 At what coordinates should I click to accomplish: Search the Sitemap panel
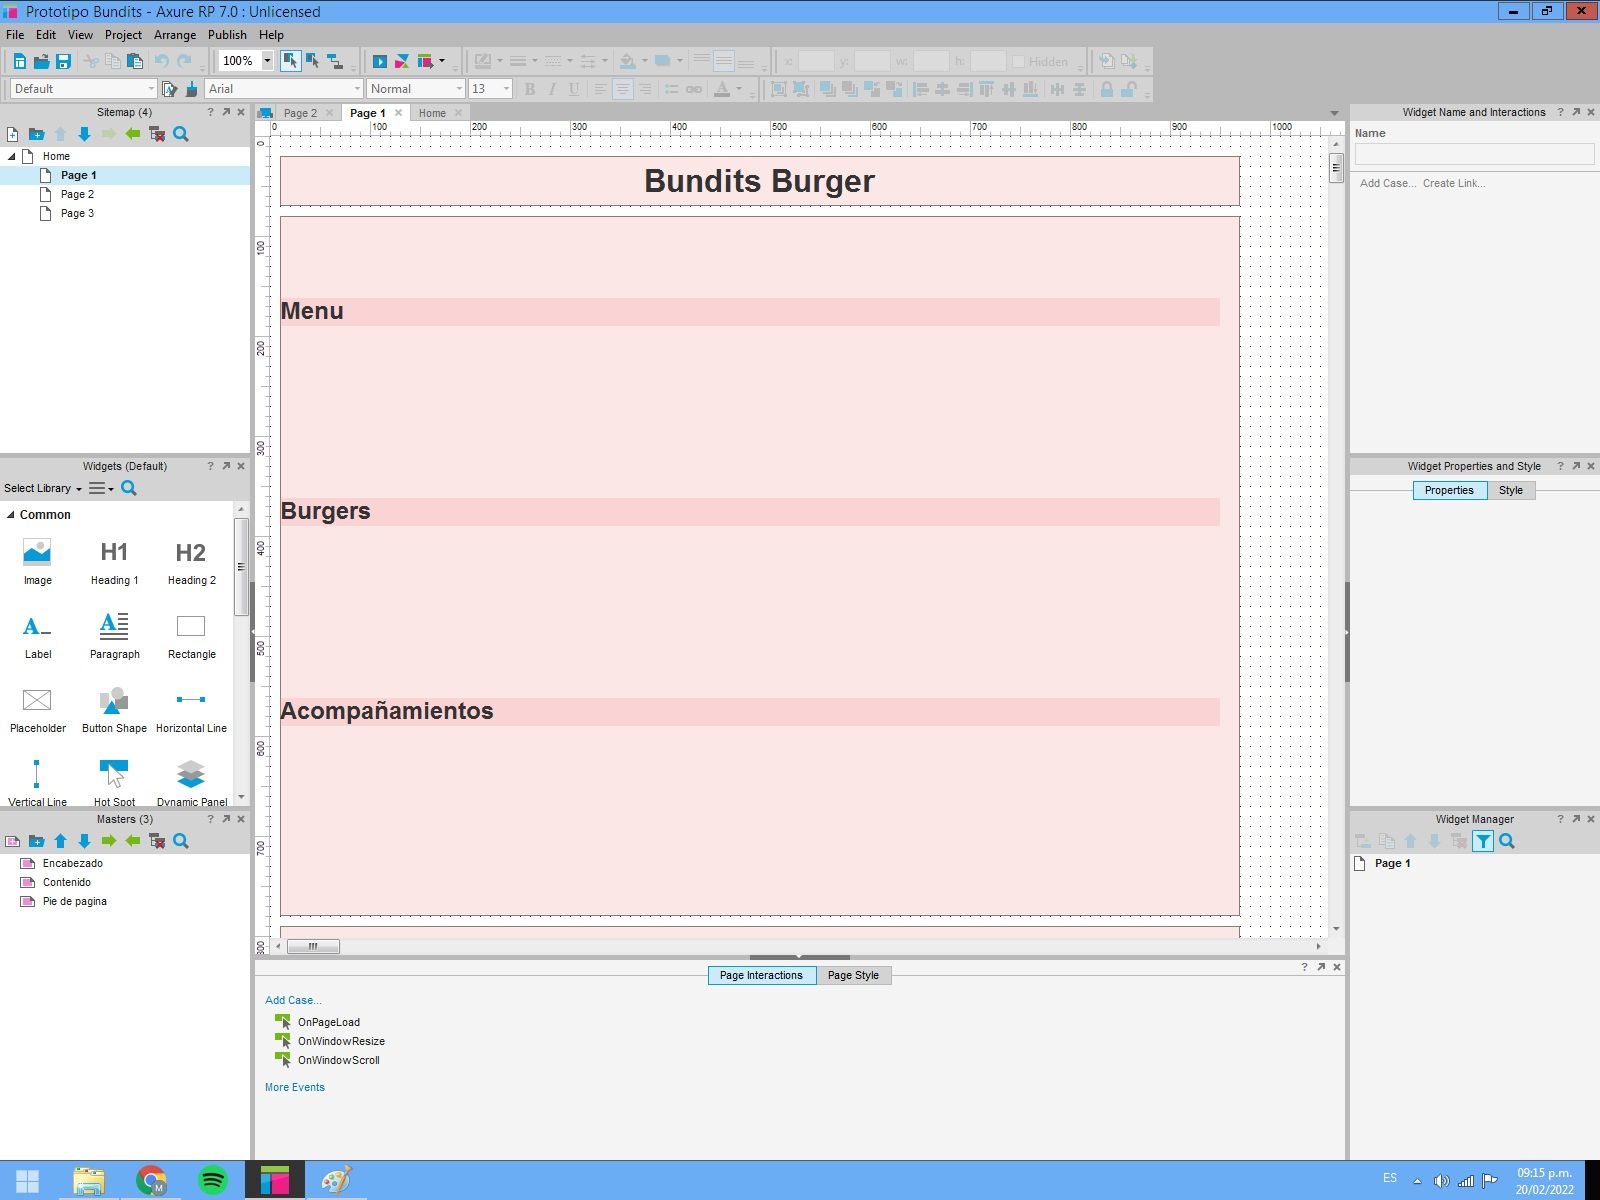(x=181, y=134)
